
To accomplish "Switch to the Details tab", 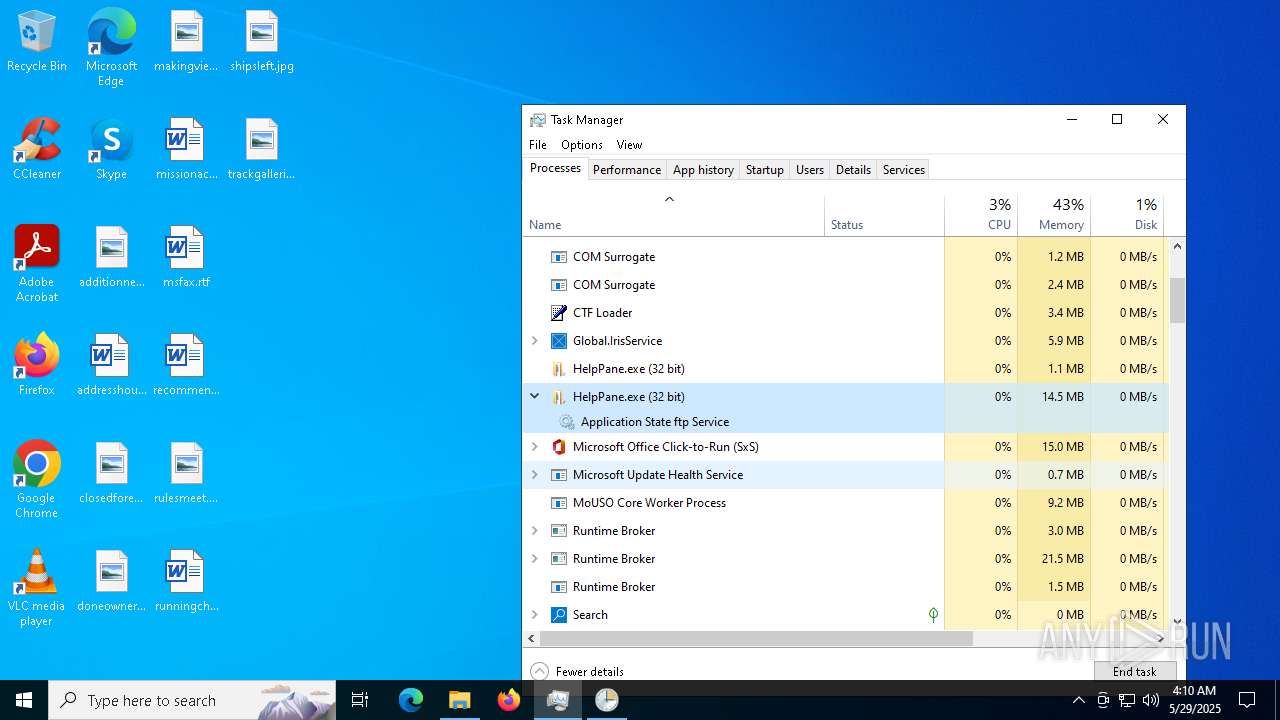I will 853,170.
